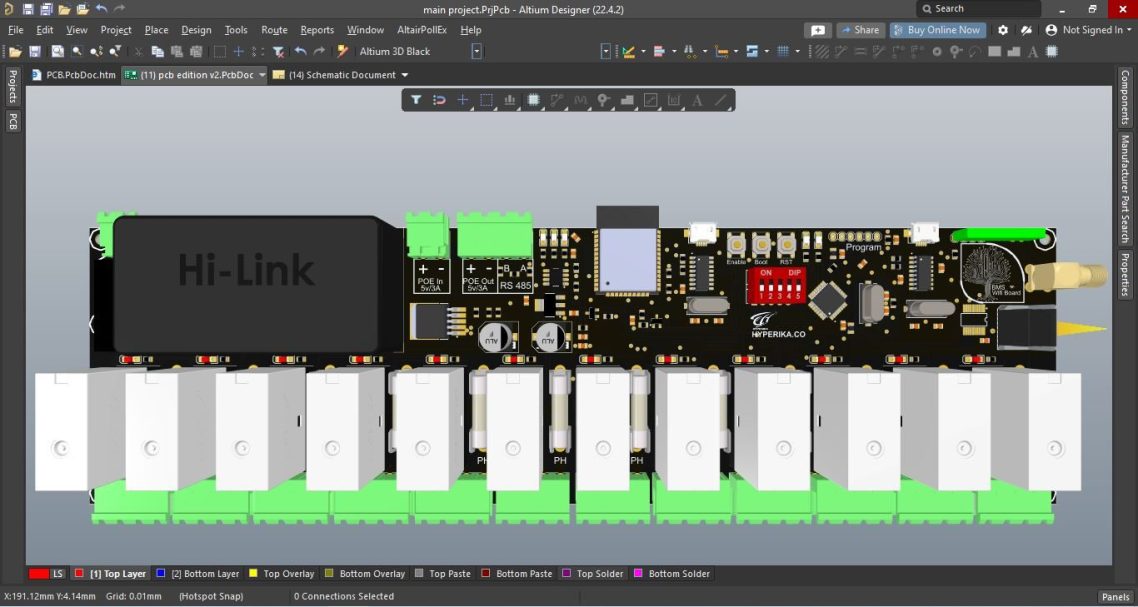
Task: Expand the Schematic Document tab dropdown
Action: [405, 75]
